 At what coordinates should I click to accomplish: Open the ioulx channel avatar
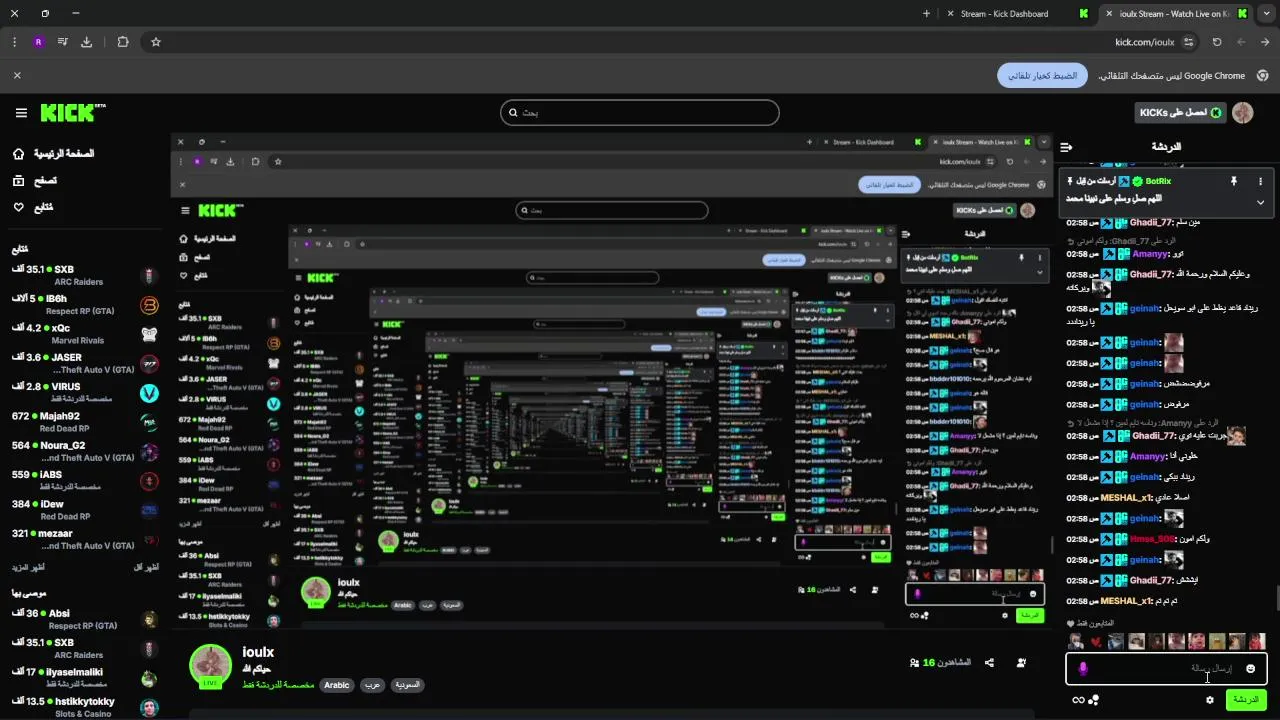211,666
